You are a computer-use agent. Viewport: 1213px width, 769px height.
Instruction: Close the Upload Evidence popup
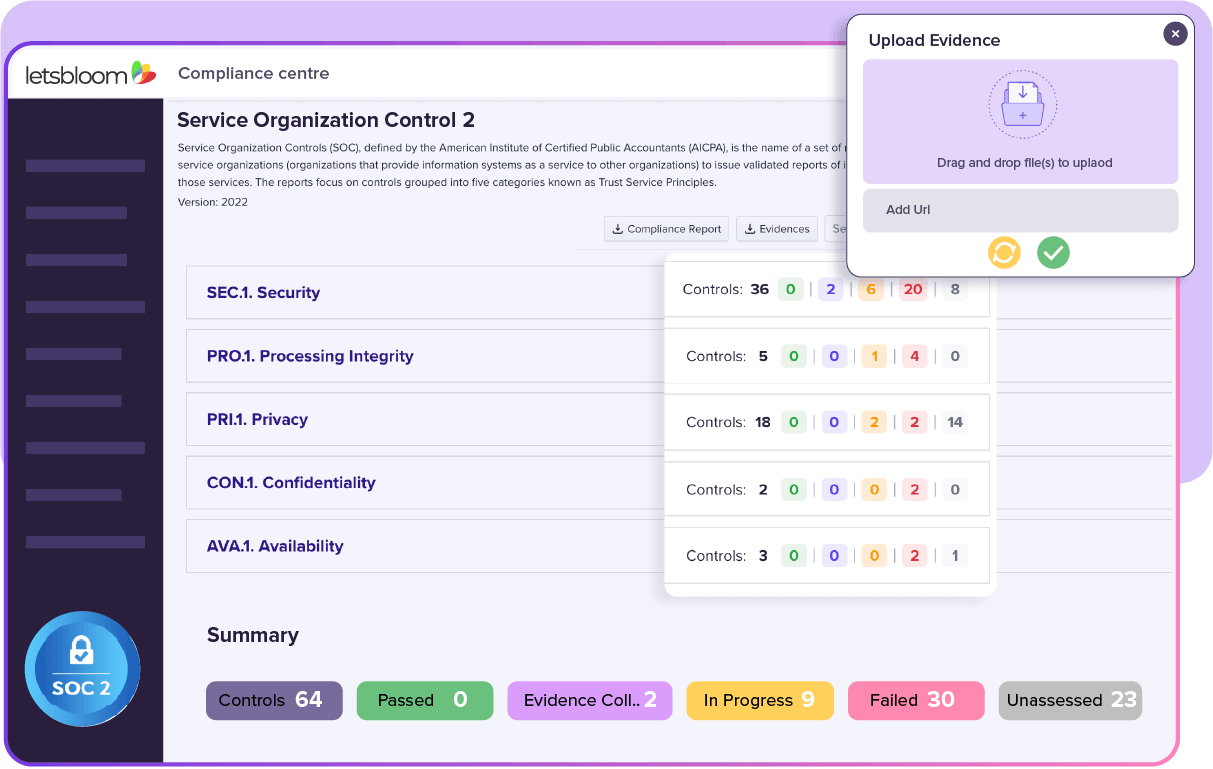1175,34
